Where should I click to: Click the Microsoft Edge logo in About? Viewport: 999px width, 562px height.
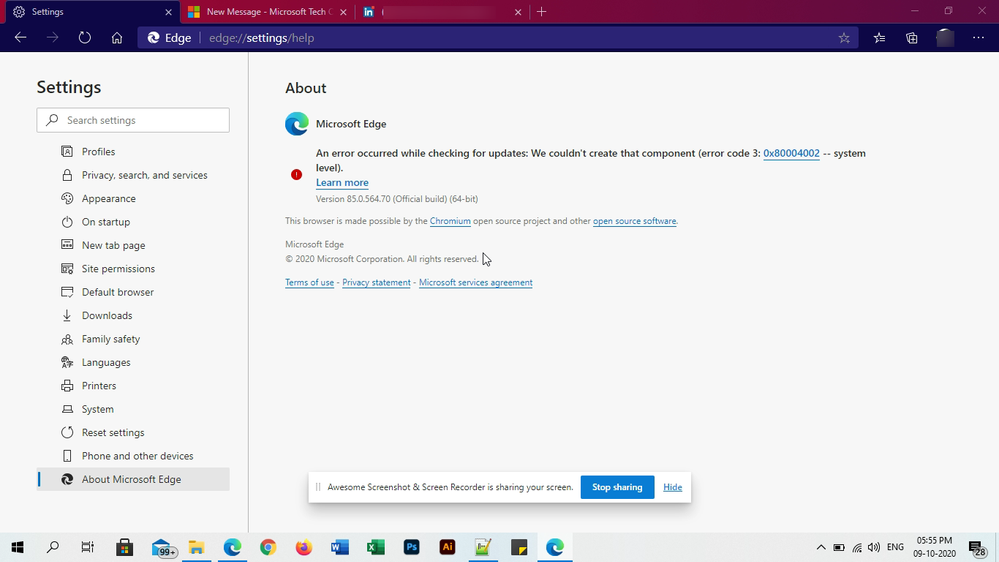(296, 124)
